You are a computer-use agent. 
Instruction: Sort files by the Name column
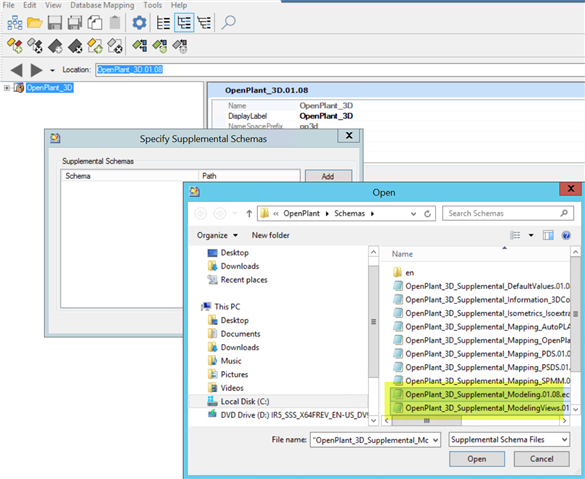point(402,254)
